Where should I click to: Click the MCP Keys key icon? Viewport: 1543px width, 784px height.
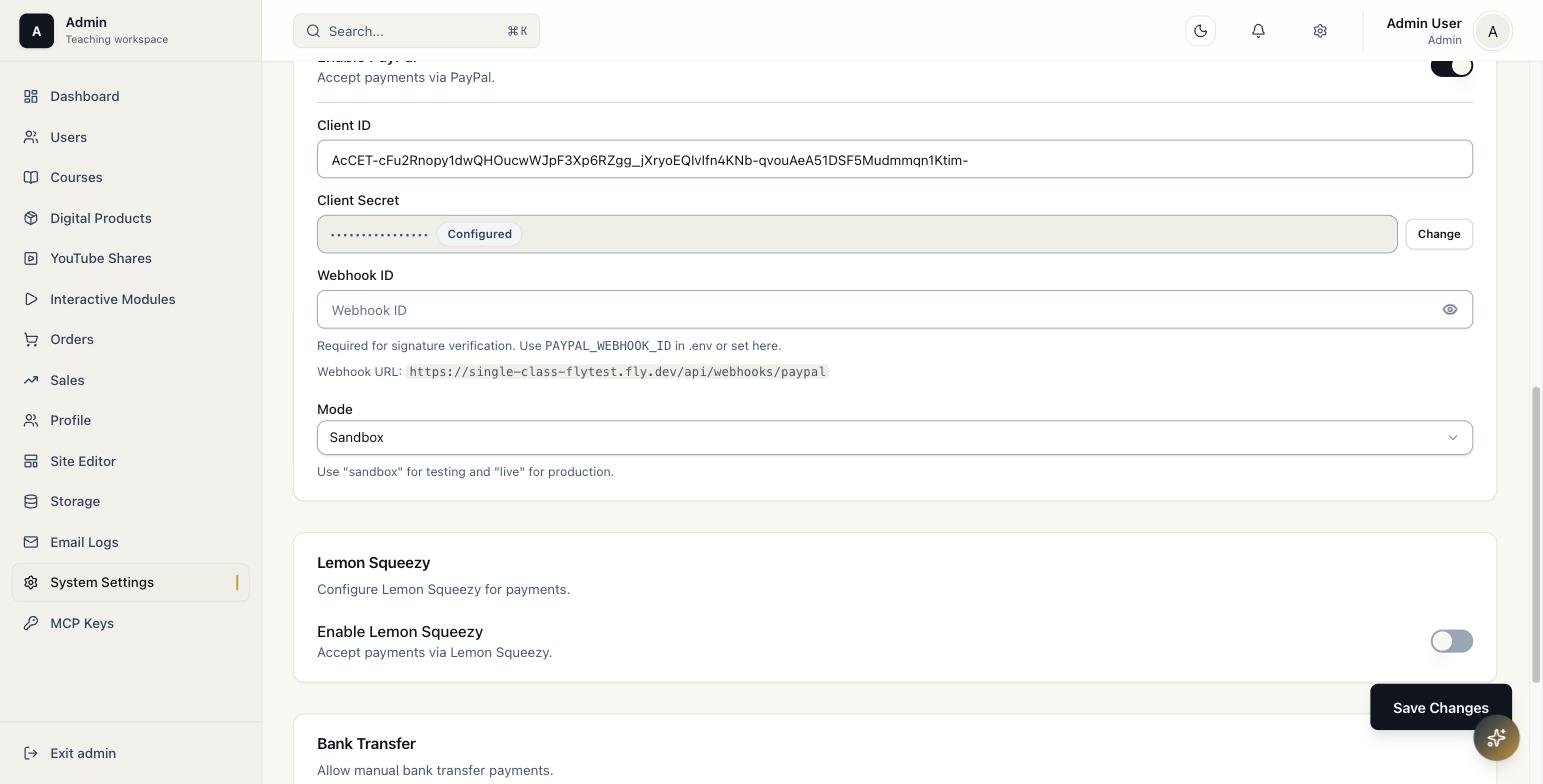click(x=31, y=623)
